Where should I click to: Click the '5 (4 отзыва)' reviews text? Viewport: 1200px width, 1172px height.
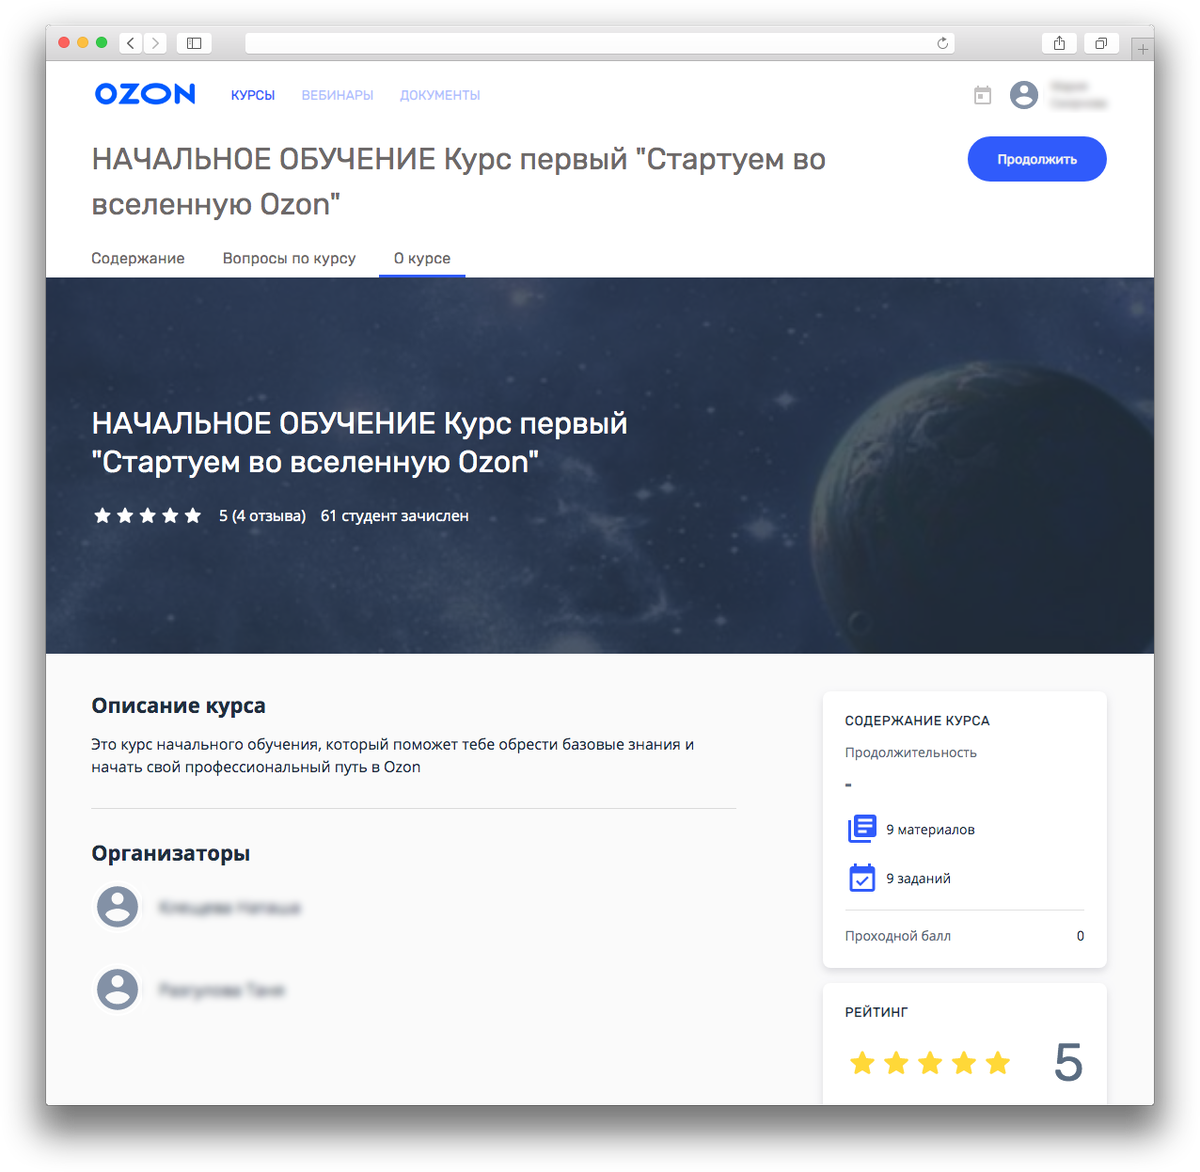pos(262,516)
